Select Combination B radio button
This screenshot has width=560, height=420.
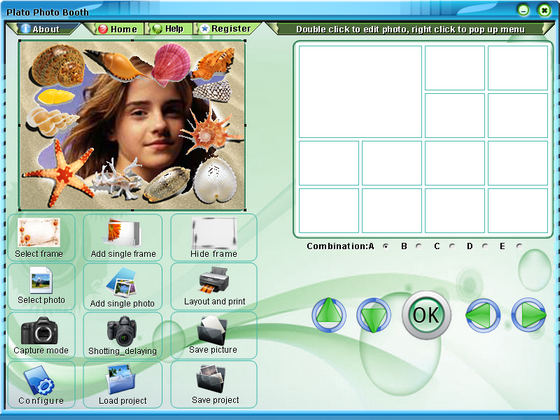click(x=419, y=246)
